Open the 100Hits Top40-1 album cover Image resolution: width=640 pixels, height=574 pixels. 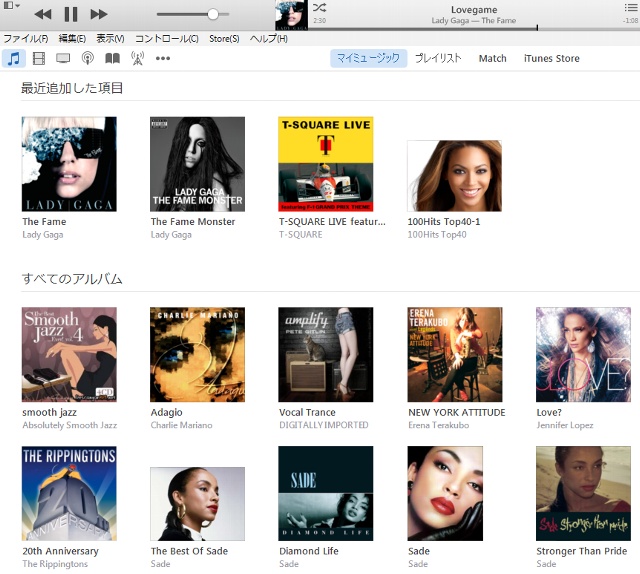[x=454, y=176]
